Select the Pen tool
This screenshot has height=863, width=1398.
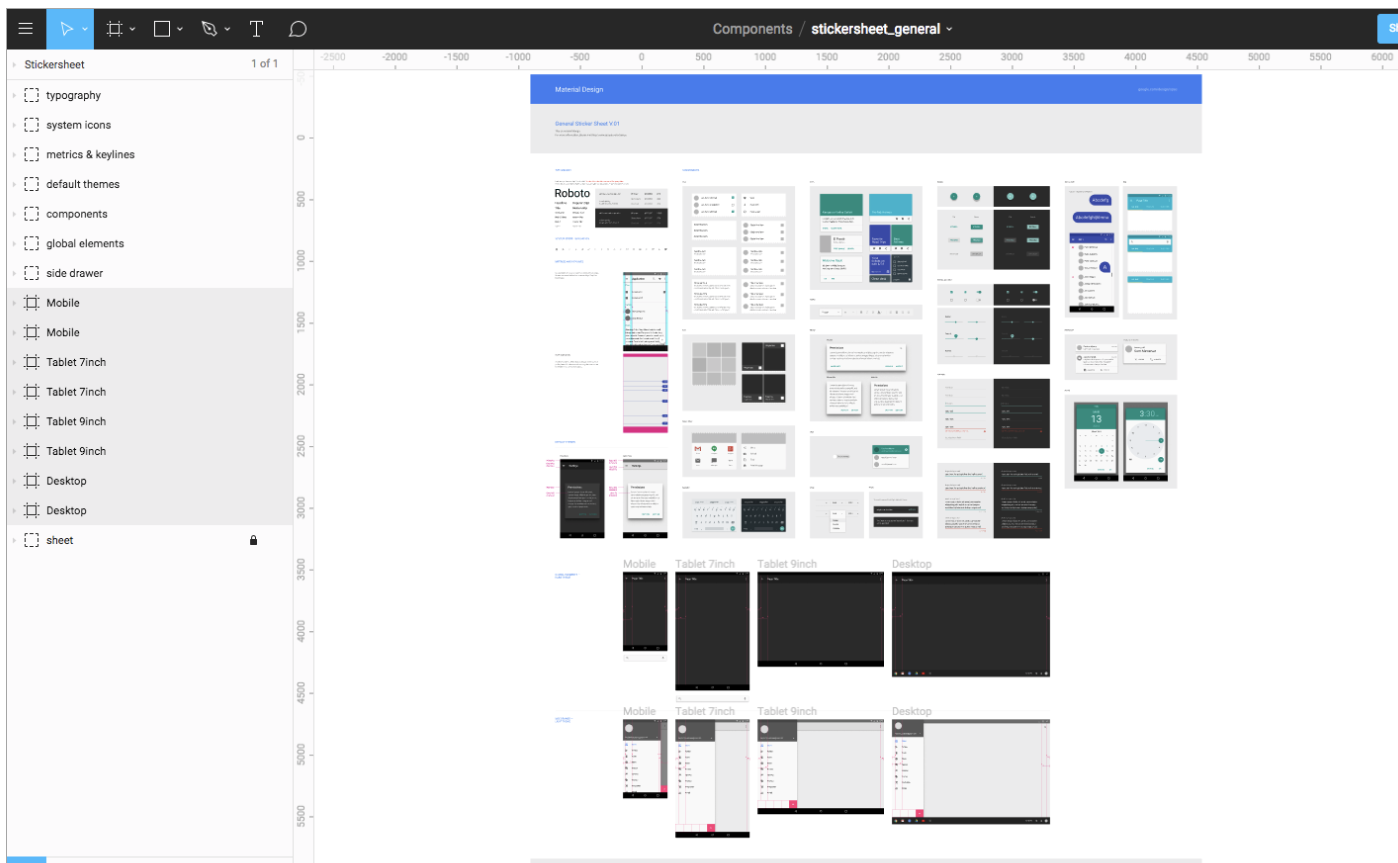tap(209, 29)
